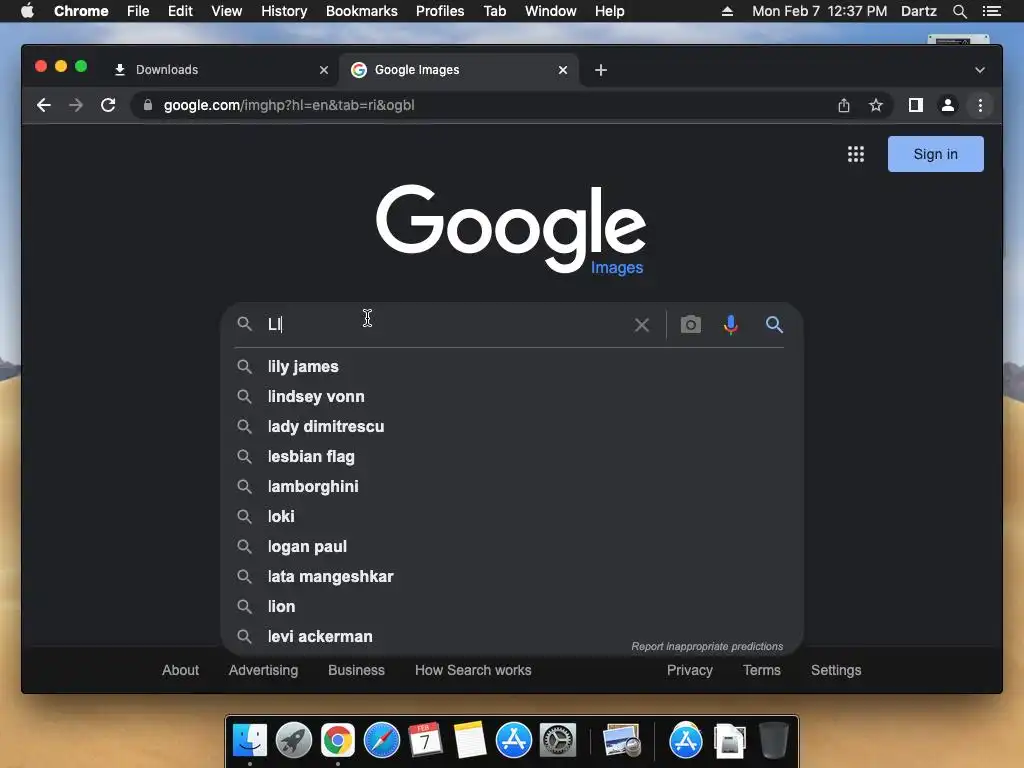The image size is (1024, 768).
Task: Select the 'lady dimitrescu' suggestion
Action: coord(511,426)
